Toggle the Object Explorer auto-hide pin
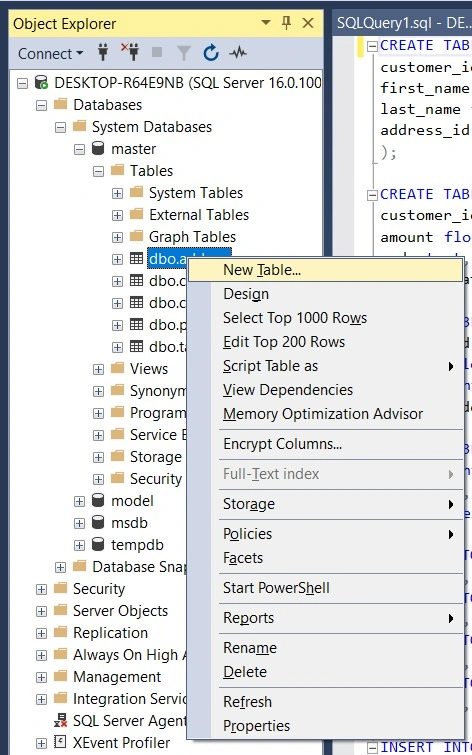Viewport: 472px width, 755px height. pyautogui.click(x=287, y=23)
